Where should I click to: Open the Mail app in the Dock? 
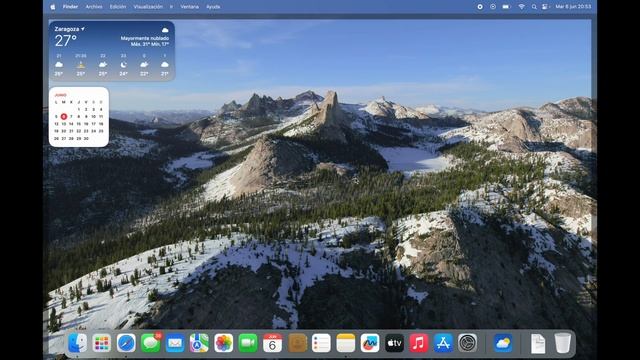point(175,343)
